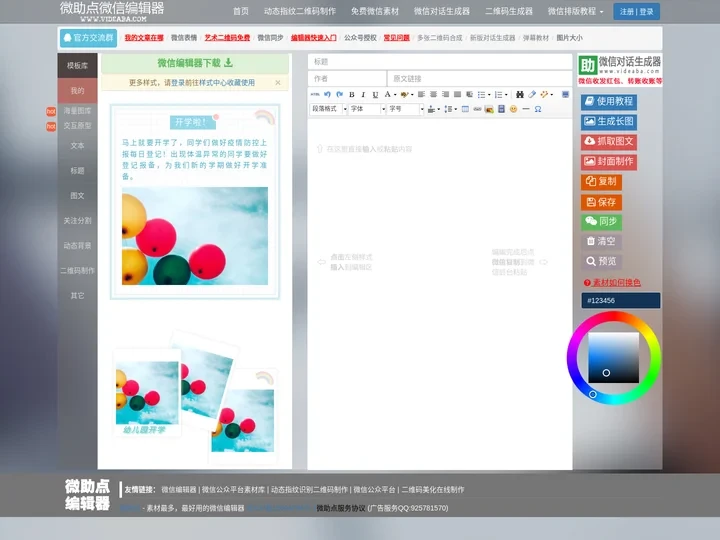Image resolution: width=720 pixels, height=540 pixels.
Task: Toggle italic formatting
Action: [x=363, y=94]
